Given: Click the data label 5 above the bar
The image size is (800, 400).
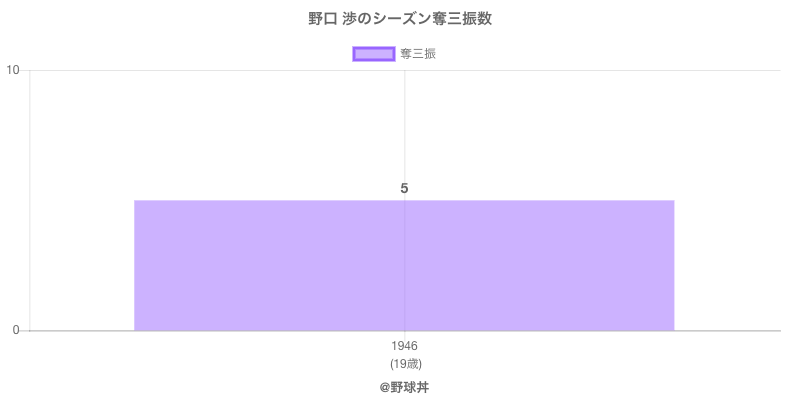Looking at the screenshot, I should tap(404, 188).
